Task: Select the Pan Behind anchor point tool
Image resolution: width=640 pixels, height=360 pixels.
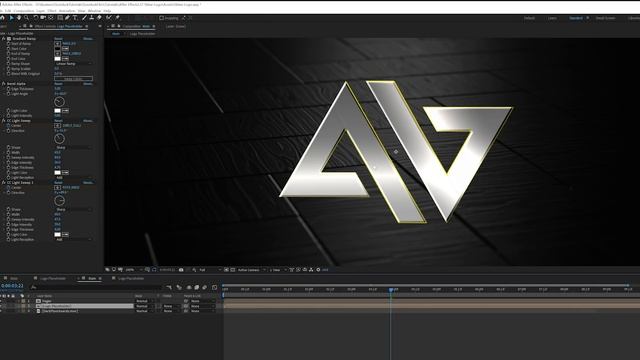Action: 51,18
